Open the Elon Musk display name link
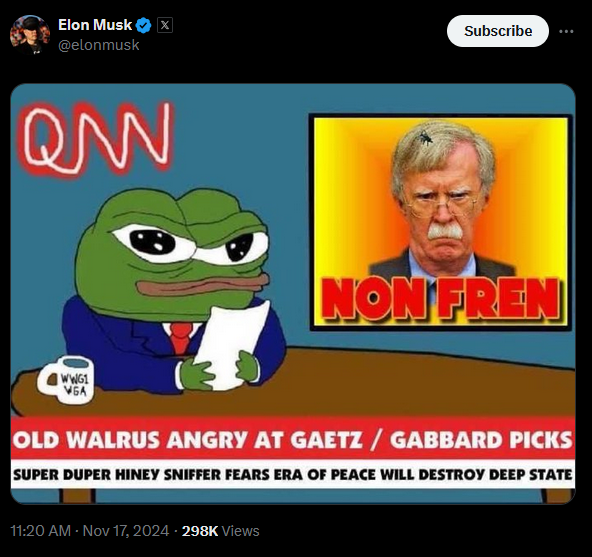This screenshot has width=592, height=557. pos(95,25)
